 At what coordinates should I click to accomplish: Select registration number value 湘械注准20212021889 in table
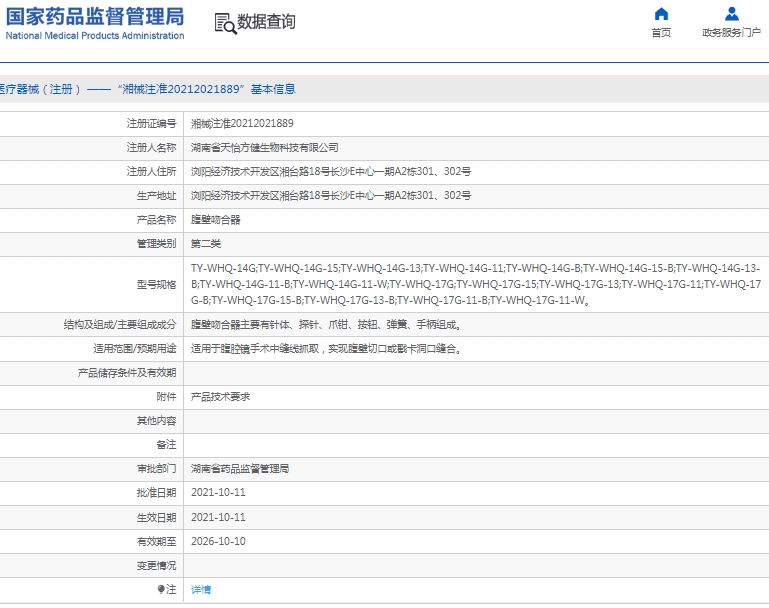tap(242, 124)
